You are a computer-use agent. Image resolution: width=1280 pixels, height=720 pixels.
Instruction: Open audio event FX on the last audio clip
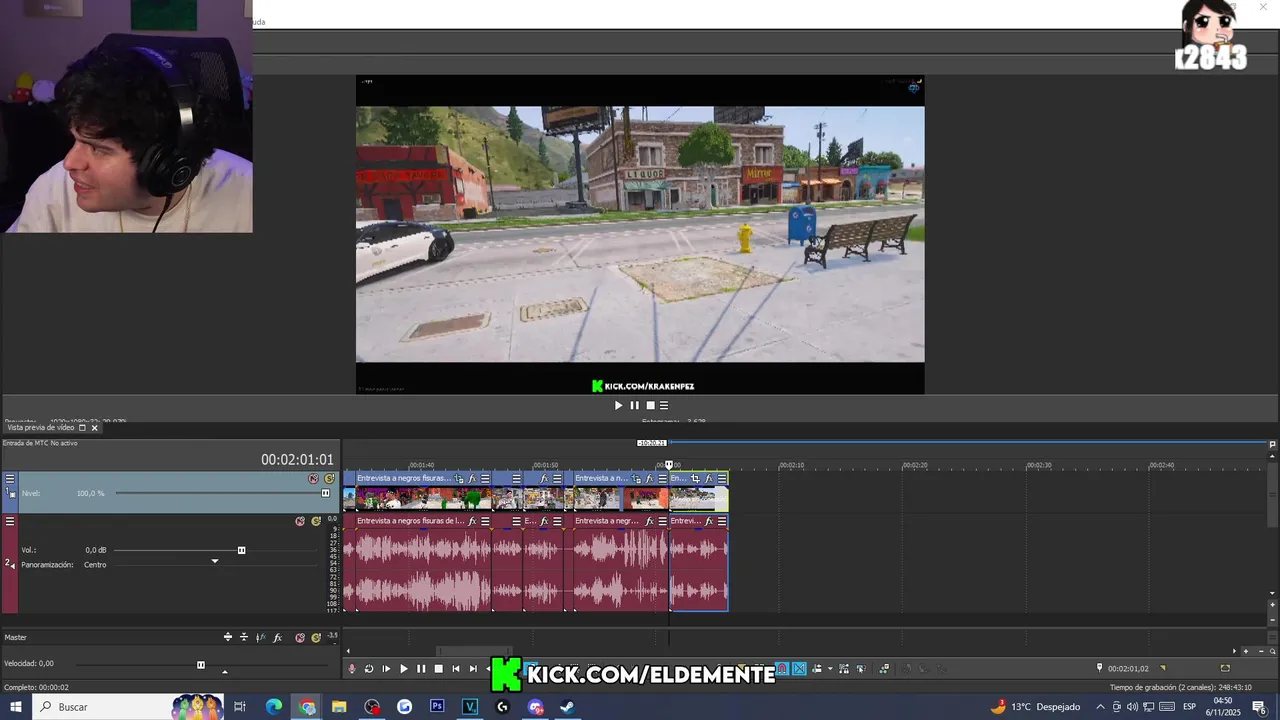point(709,521)
